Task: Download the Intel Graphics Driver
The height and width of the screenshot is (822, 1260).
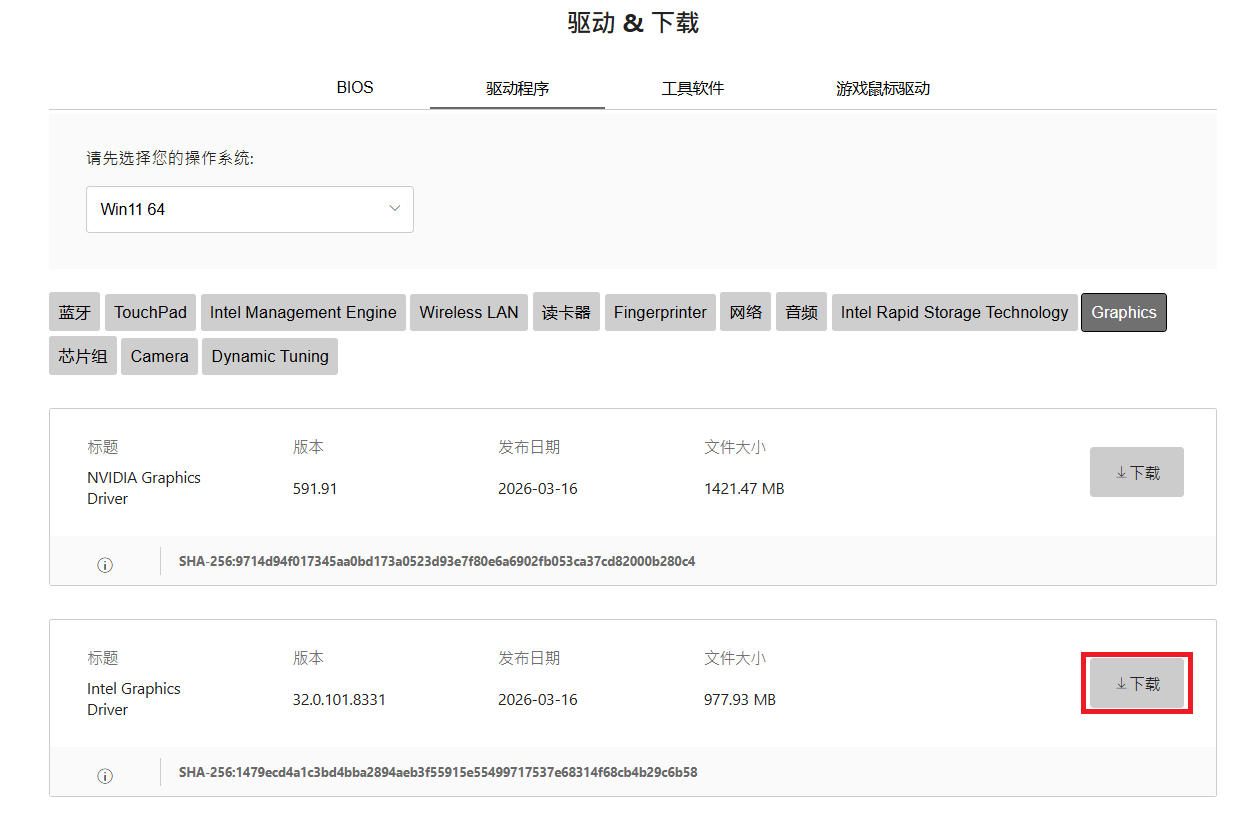Action: tap(1137, 683)
